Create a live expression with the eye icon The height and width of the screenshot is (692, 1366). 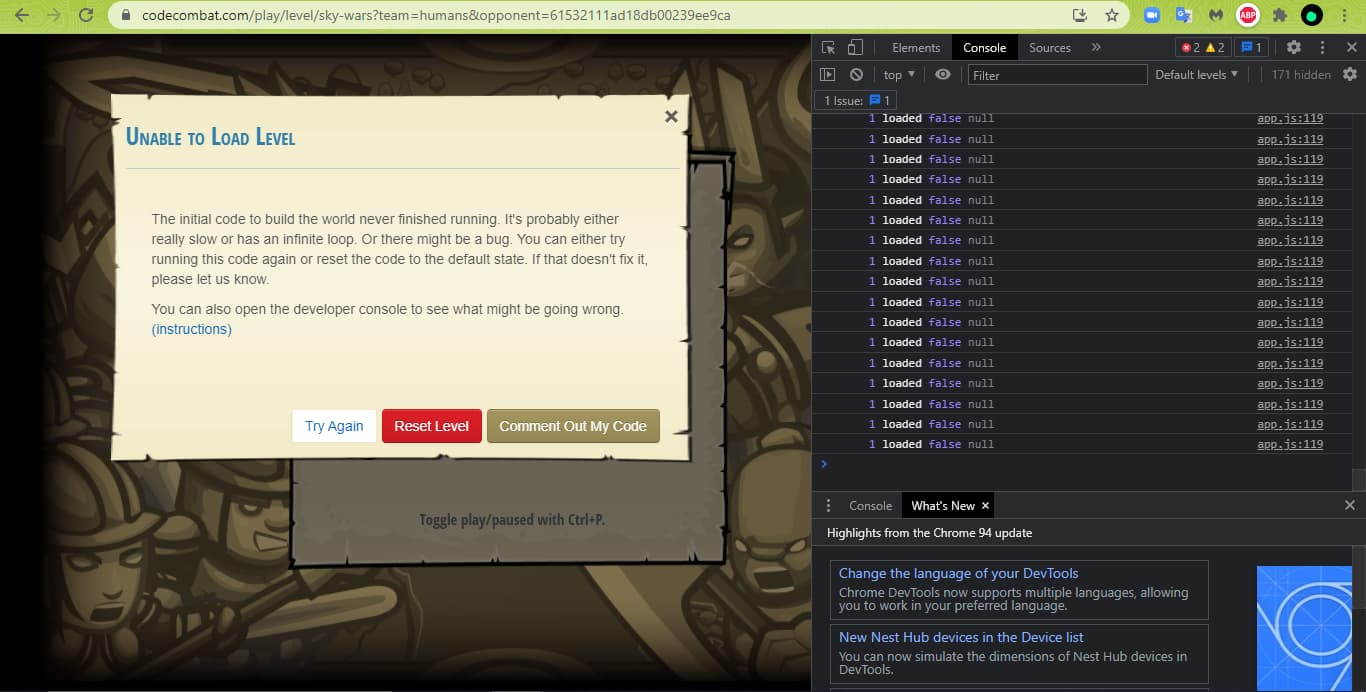pos(943,74)
